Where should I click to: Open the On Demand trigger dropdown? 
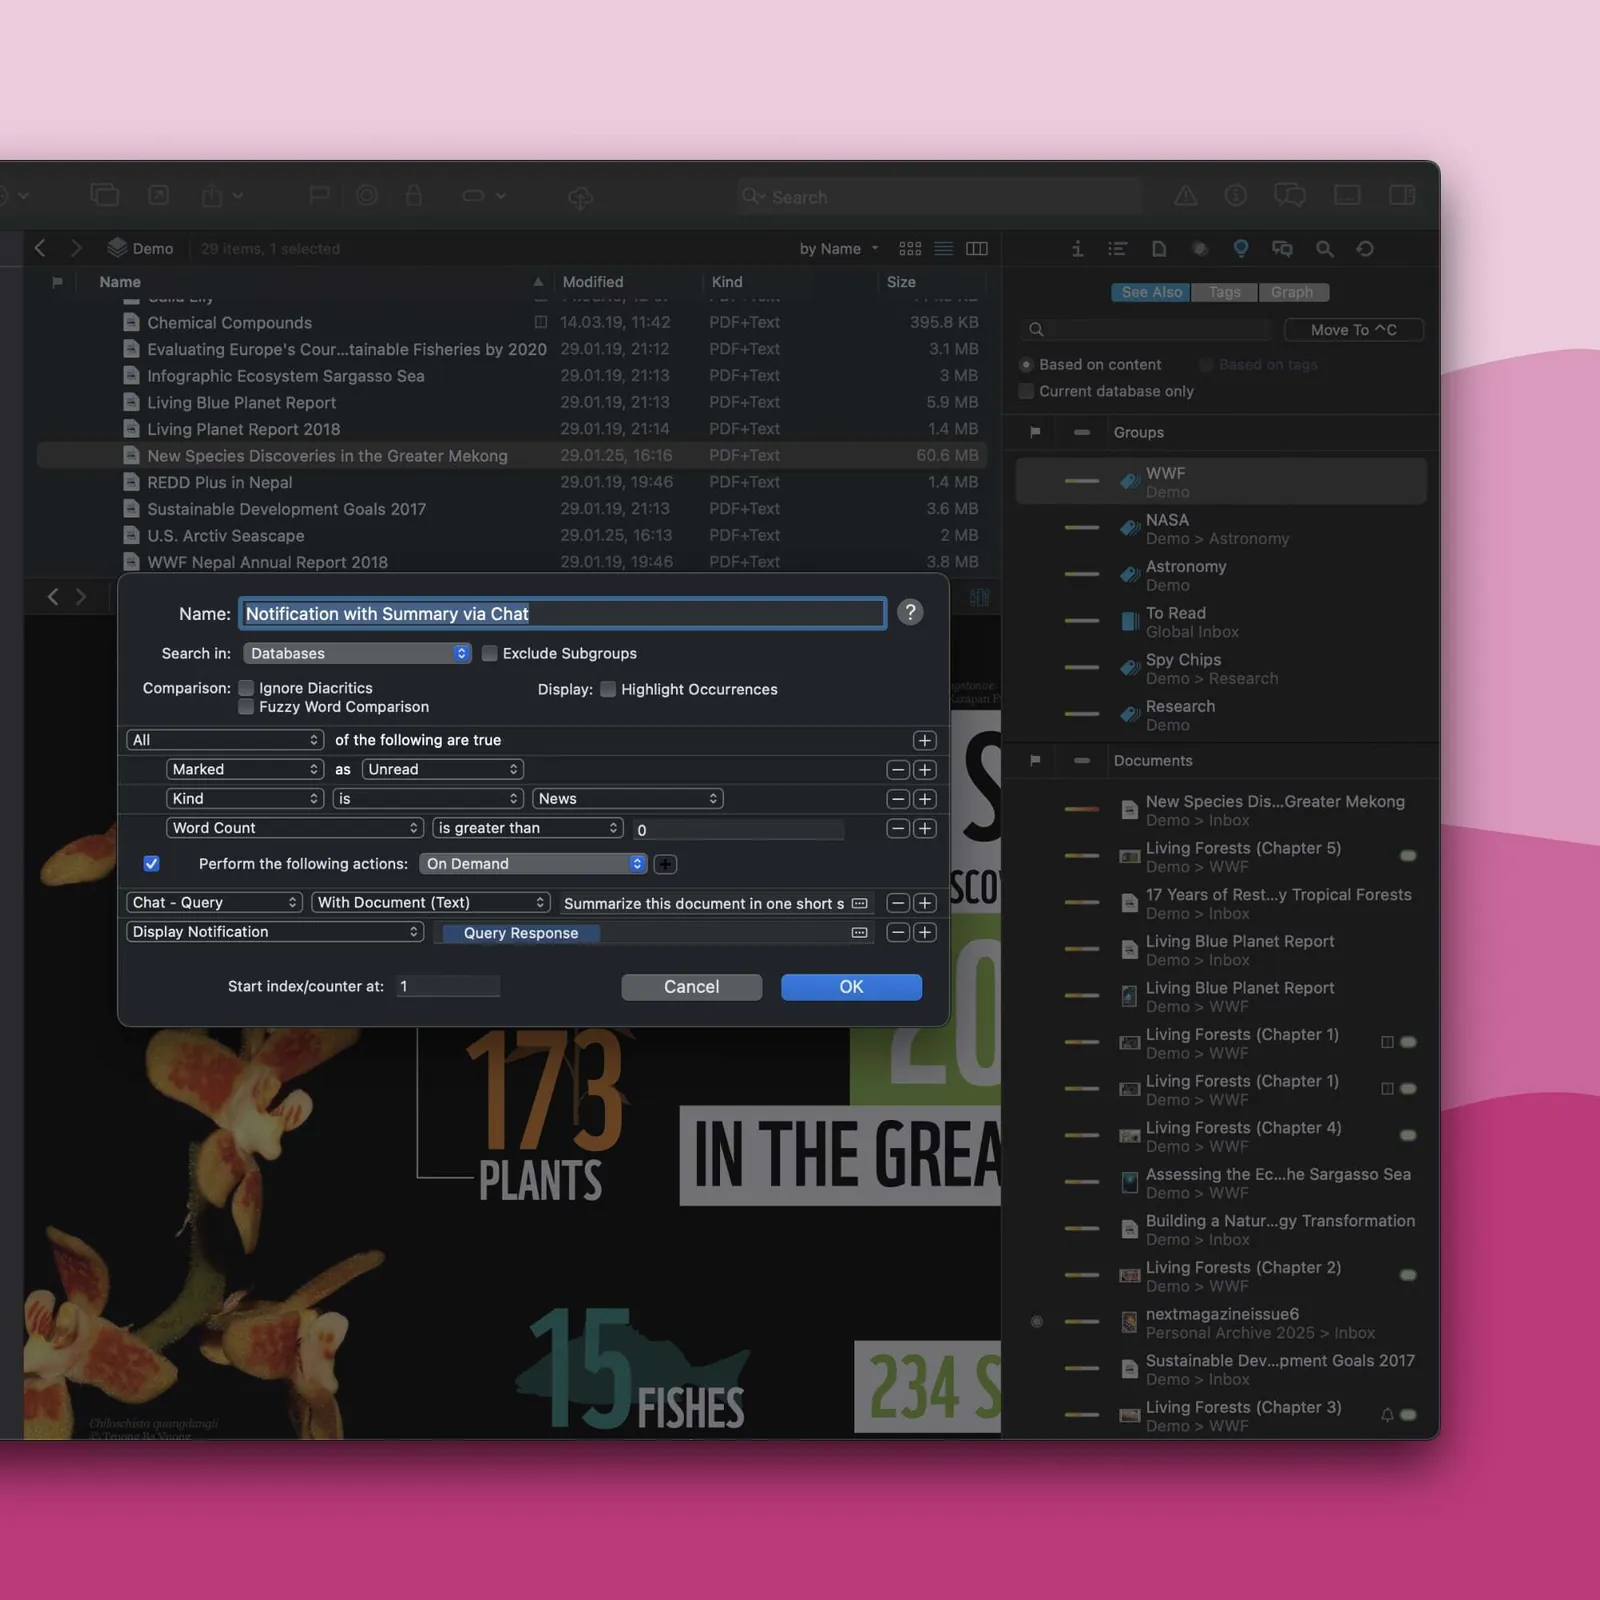(x=533, y=863)
